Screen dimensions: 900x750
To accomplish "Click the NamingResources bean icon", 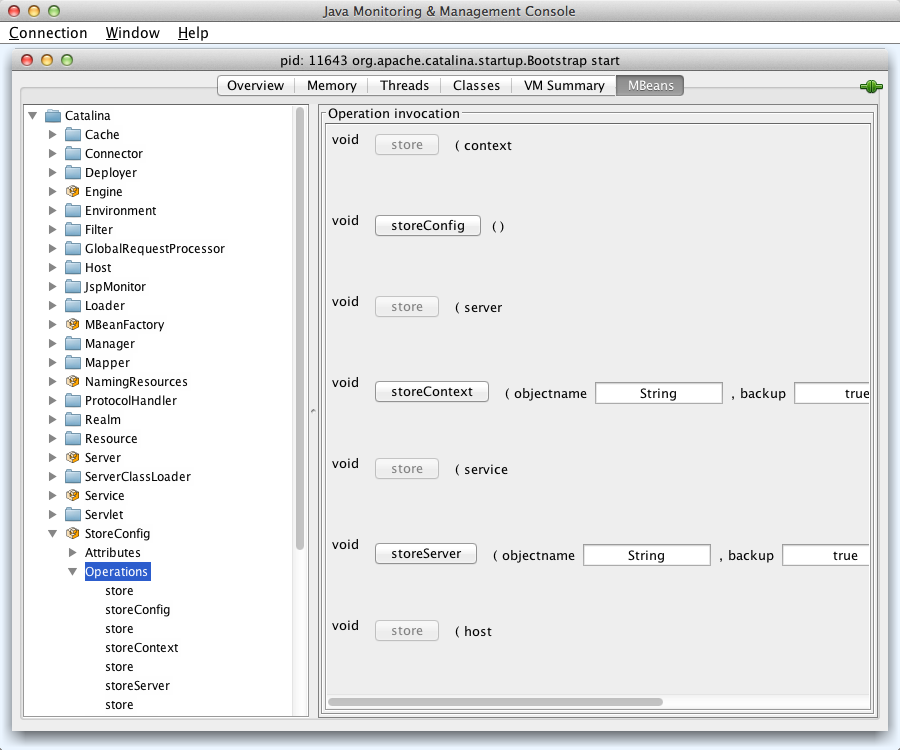I will coord(72,382).
